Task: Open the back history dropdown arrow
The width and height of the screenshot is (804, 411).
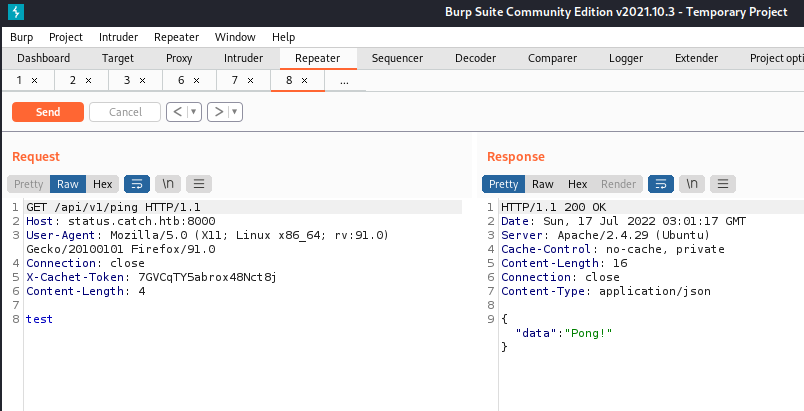Action: pos(194,112)
